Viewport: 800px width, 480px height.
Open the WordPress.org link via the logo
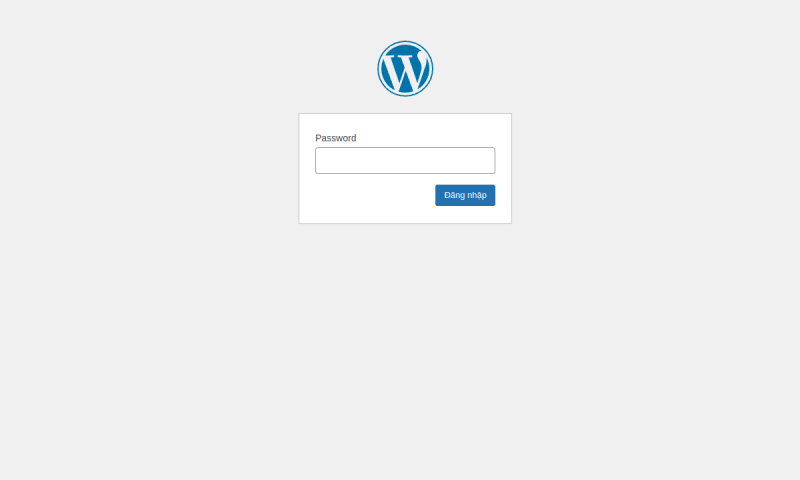pos(405,68)
